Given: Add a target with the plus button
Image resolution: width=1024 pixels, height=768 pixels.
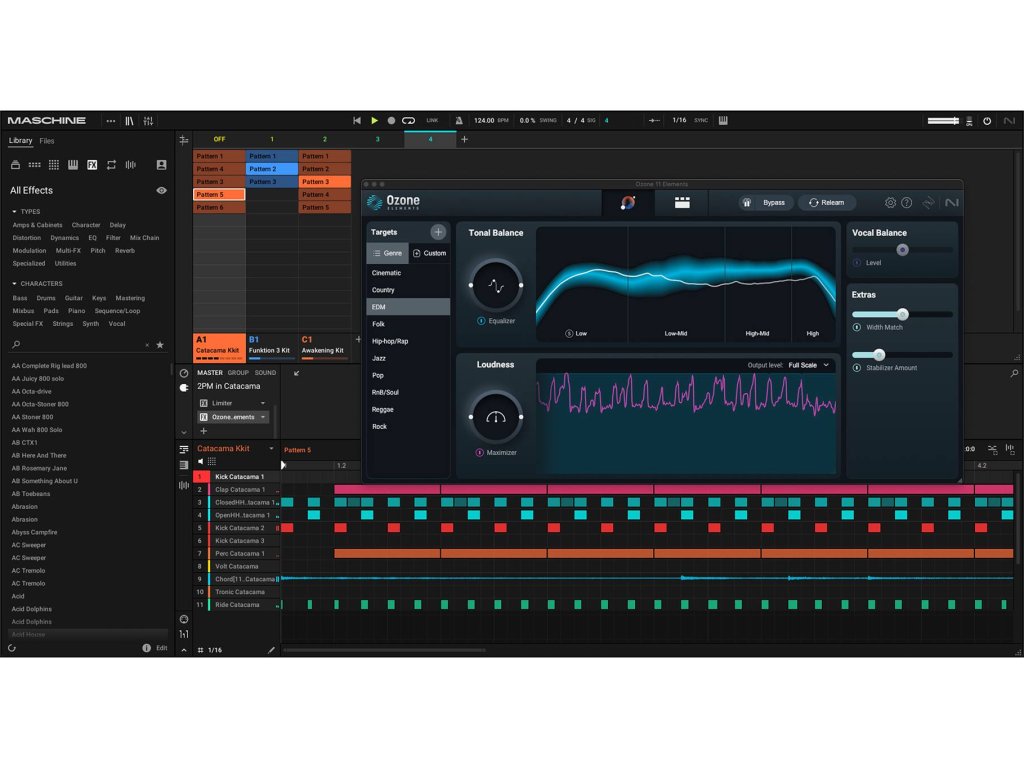Looking at the screenshot, I should (438, 232).
